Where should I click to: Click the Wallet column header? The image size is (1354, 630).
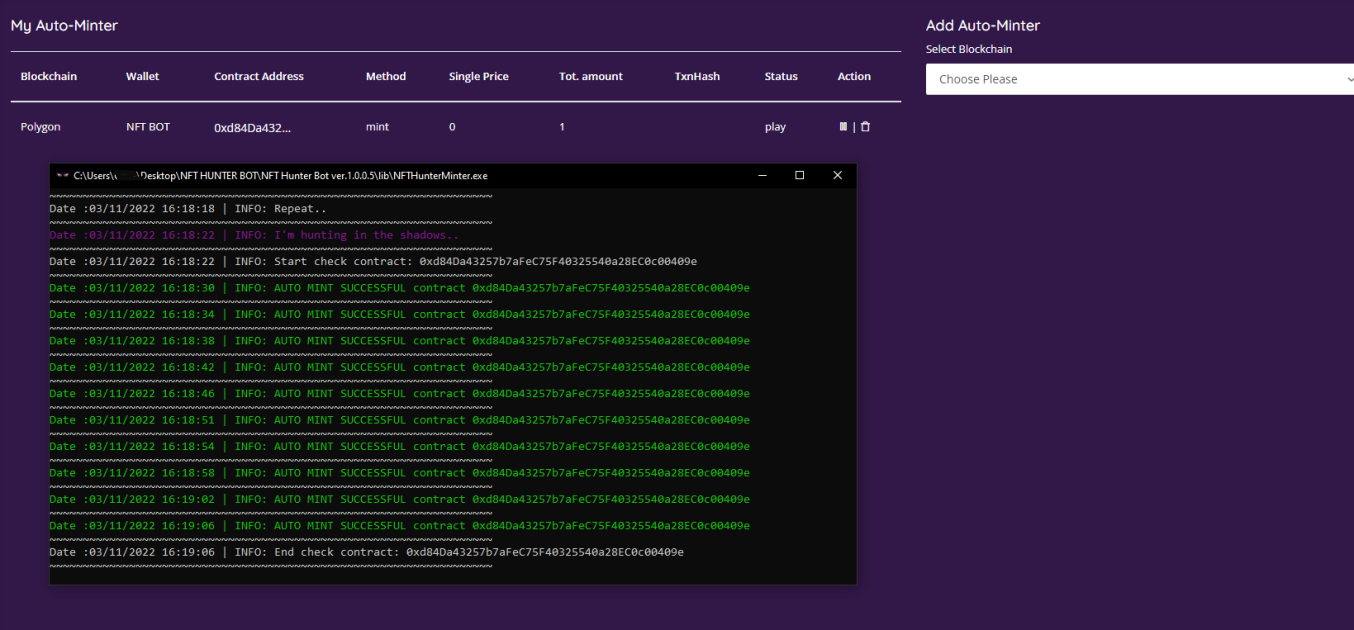[x=142, y=76]
